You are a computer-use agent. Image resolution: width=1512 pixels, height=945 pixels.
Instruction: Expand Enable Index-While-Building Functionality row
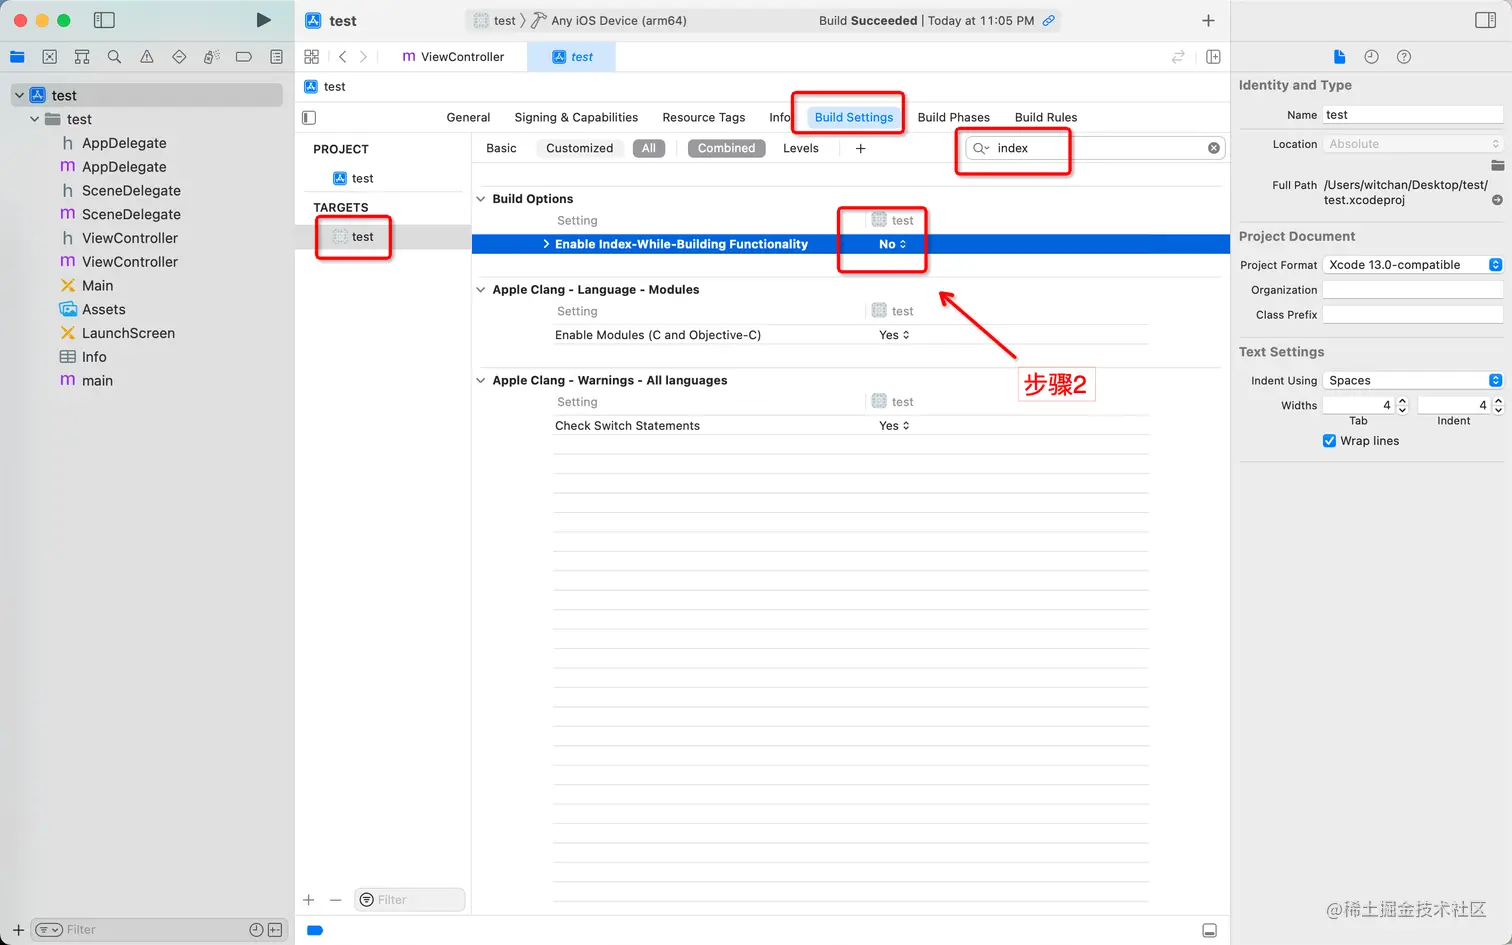(546, 244)
